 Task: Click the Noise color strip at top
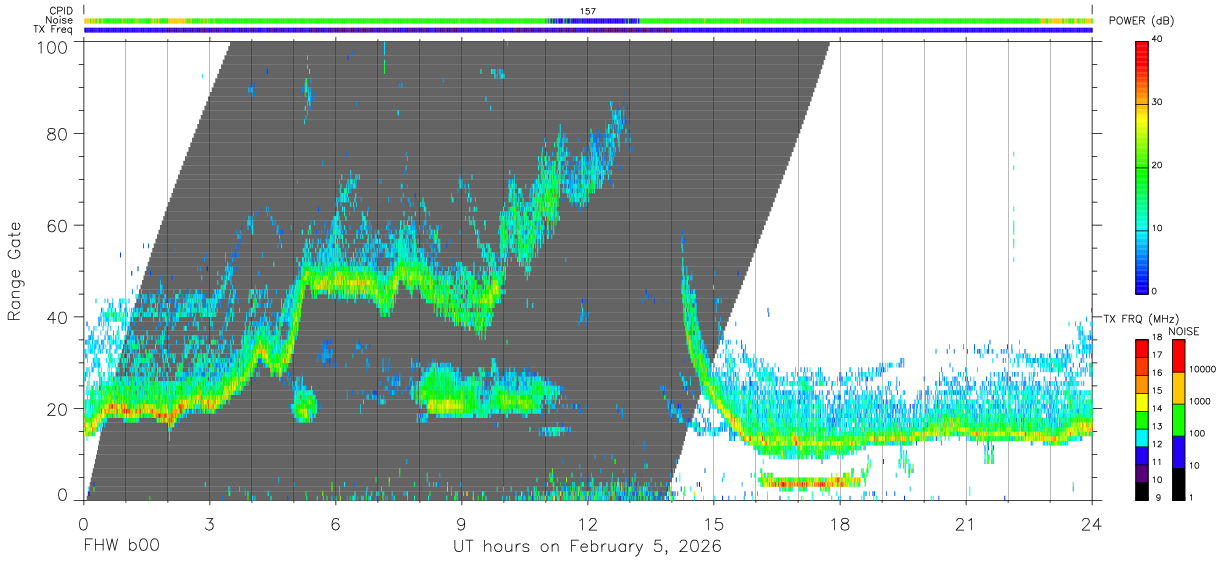(x=588, y=20)
